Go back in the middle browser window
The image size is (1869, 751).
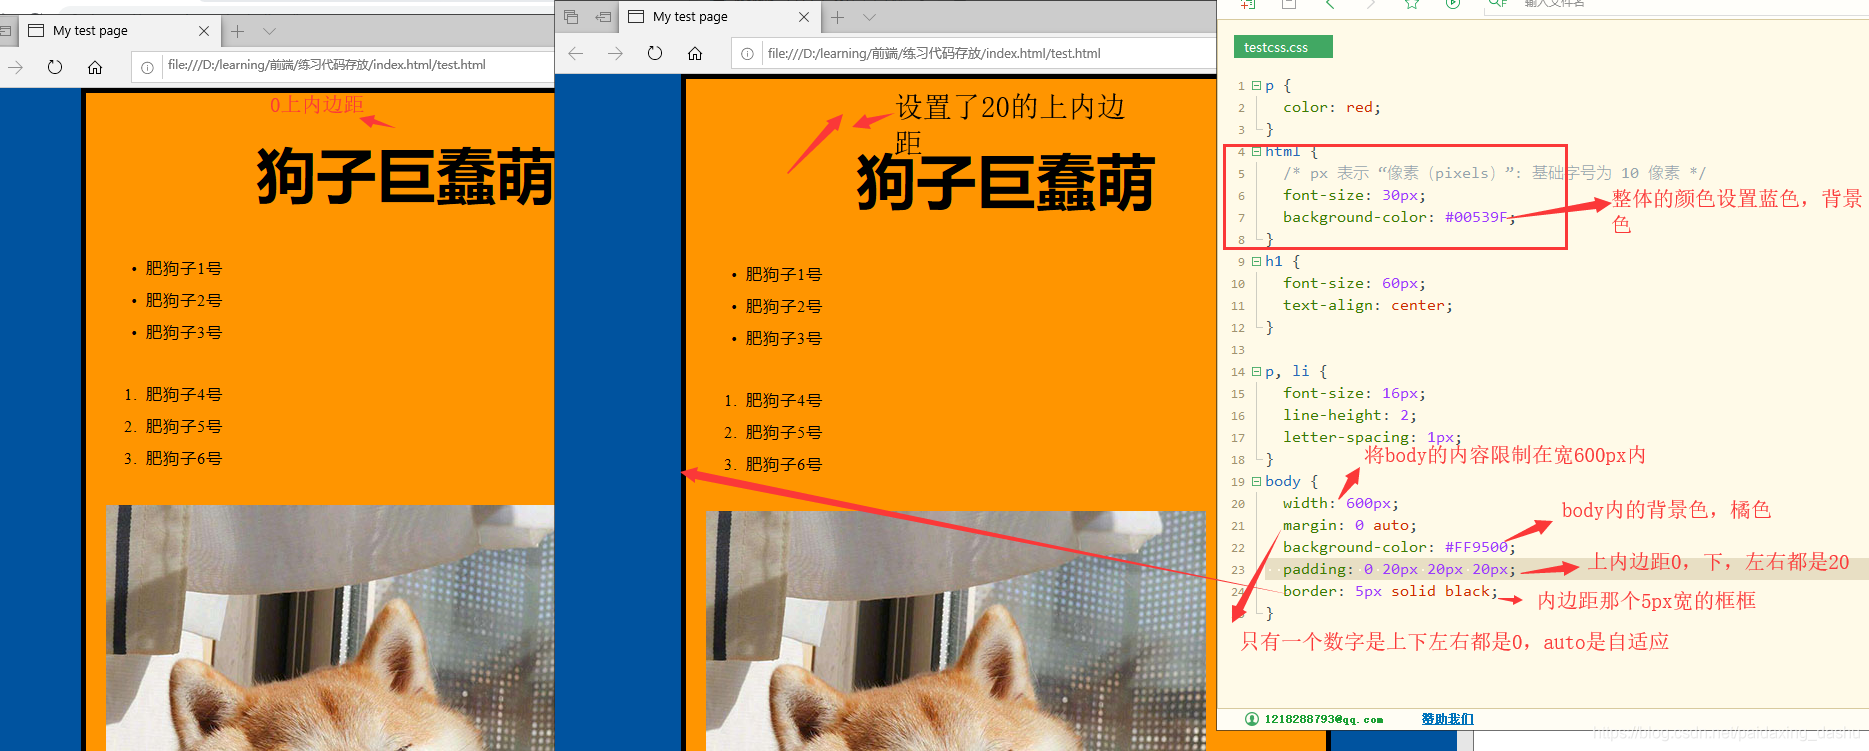click(575, 53)
